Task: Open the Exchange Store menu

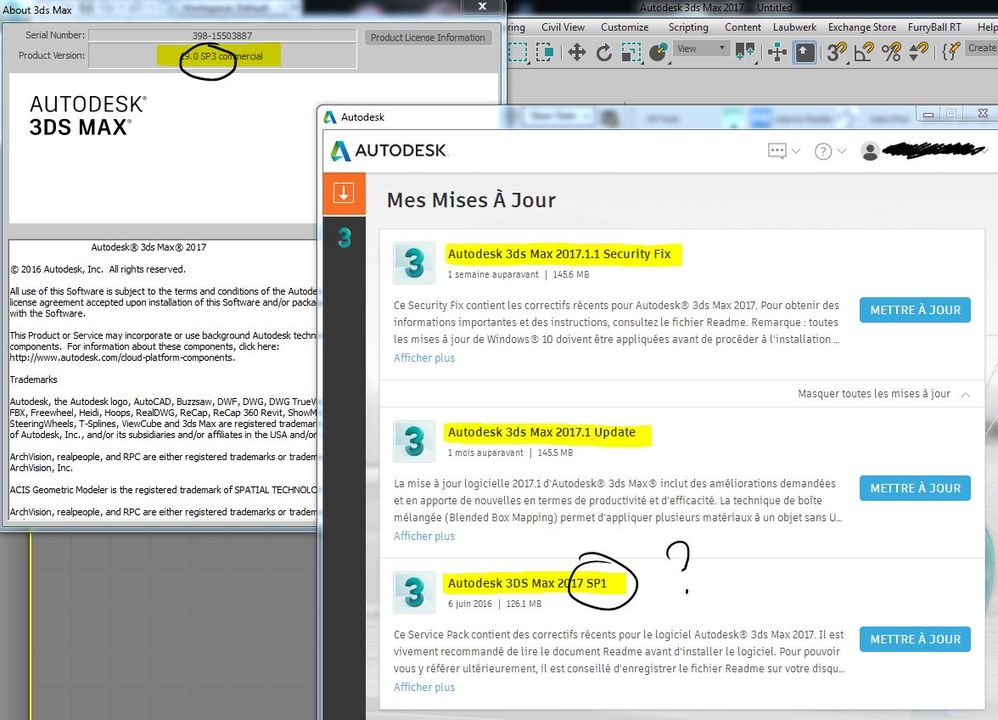Action: pos(862,27)
